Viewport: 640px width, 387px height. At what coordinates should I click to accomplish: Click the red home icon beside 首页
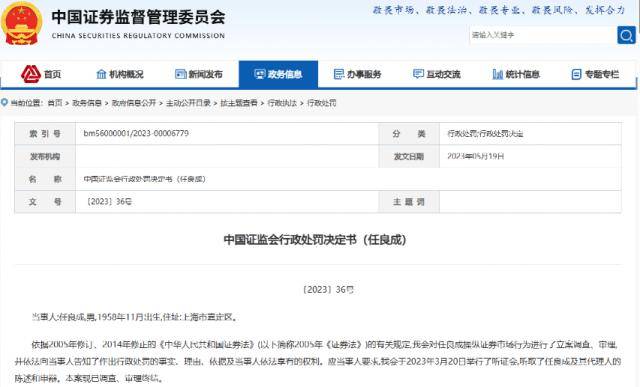coord(31,74)
